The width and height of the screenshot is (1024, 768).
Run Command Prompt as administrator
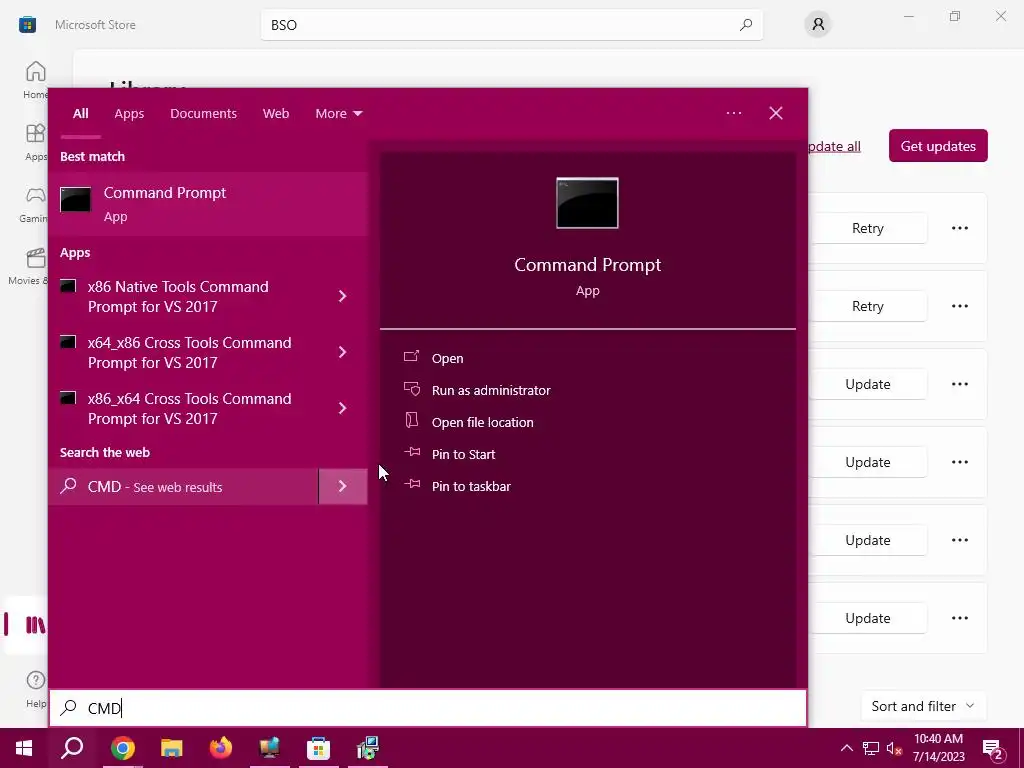point(490,391)
